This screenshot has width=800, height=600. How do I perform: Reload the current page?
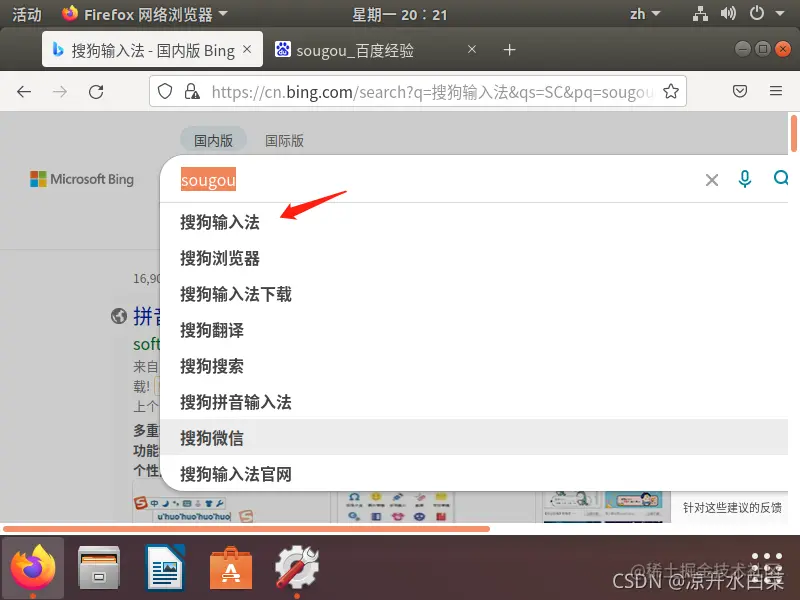pos(96,92)
